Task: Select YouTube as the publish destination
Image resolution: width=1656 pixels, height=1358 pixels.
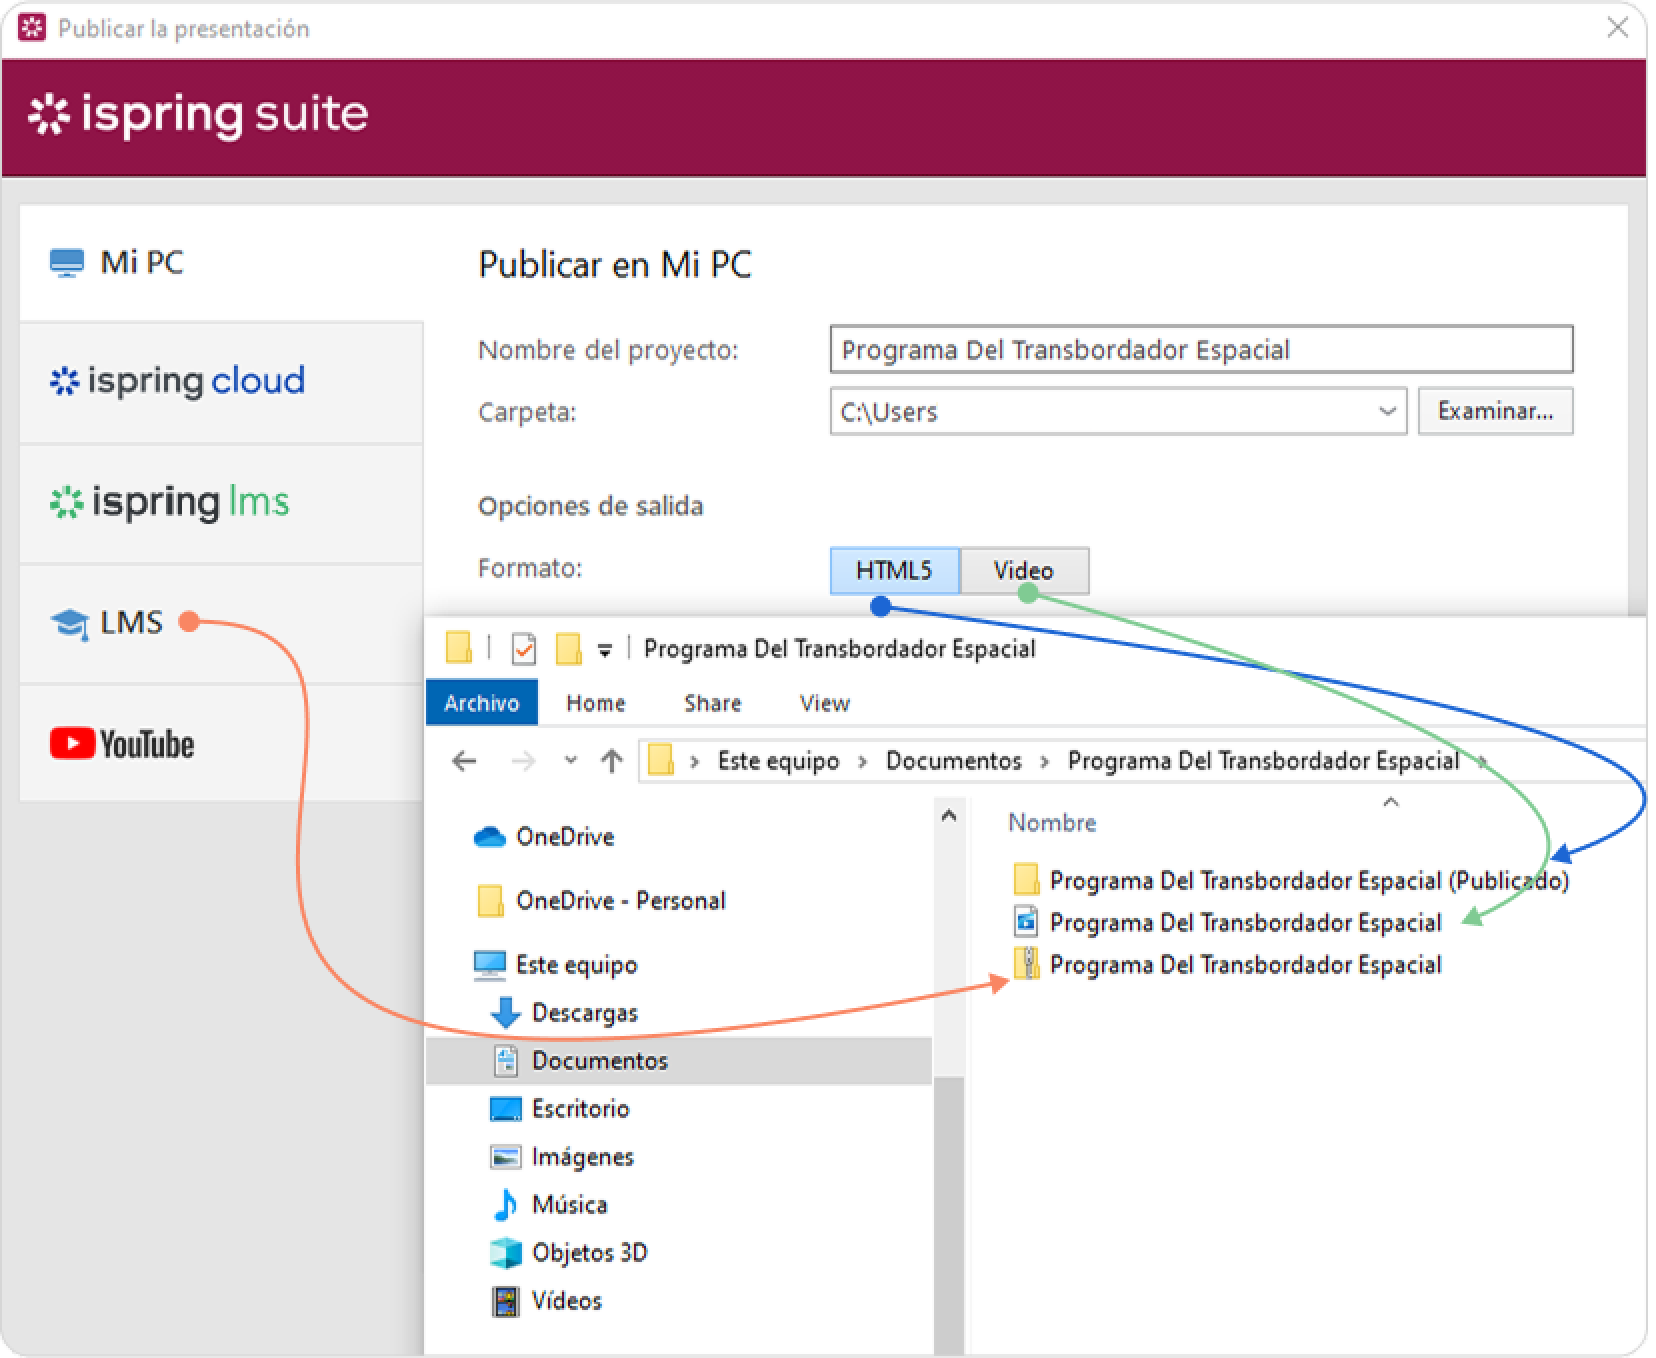Action: coord(122,744)
